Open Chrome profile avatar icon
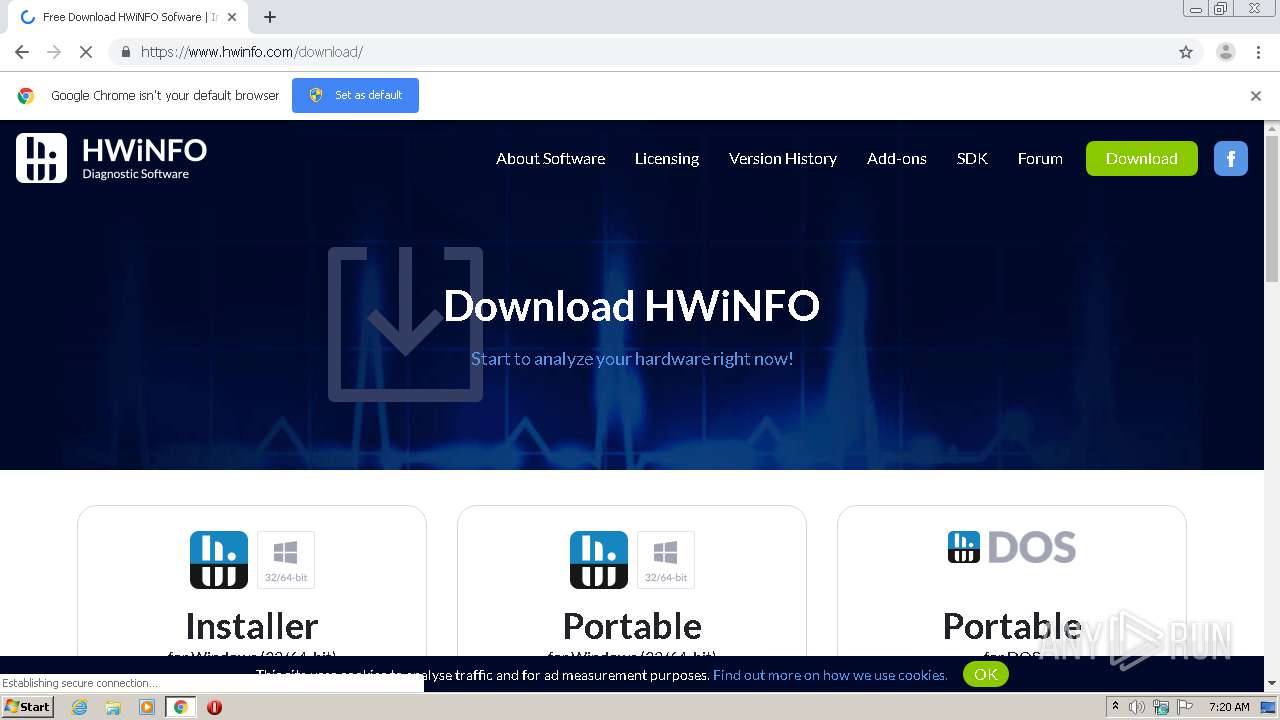The height and width of the screenshot is (720, 1280). tap(1226, 52)
